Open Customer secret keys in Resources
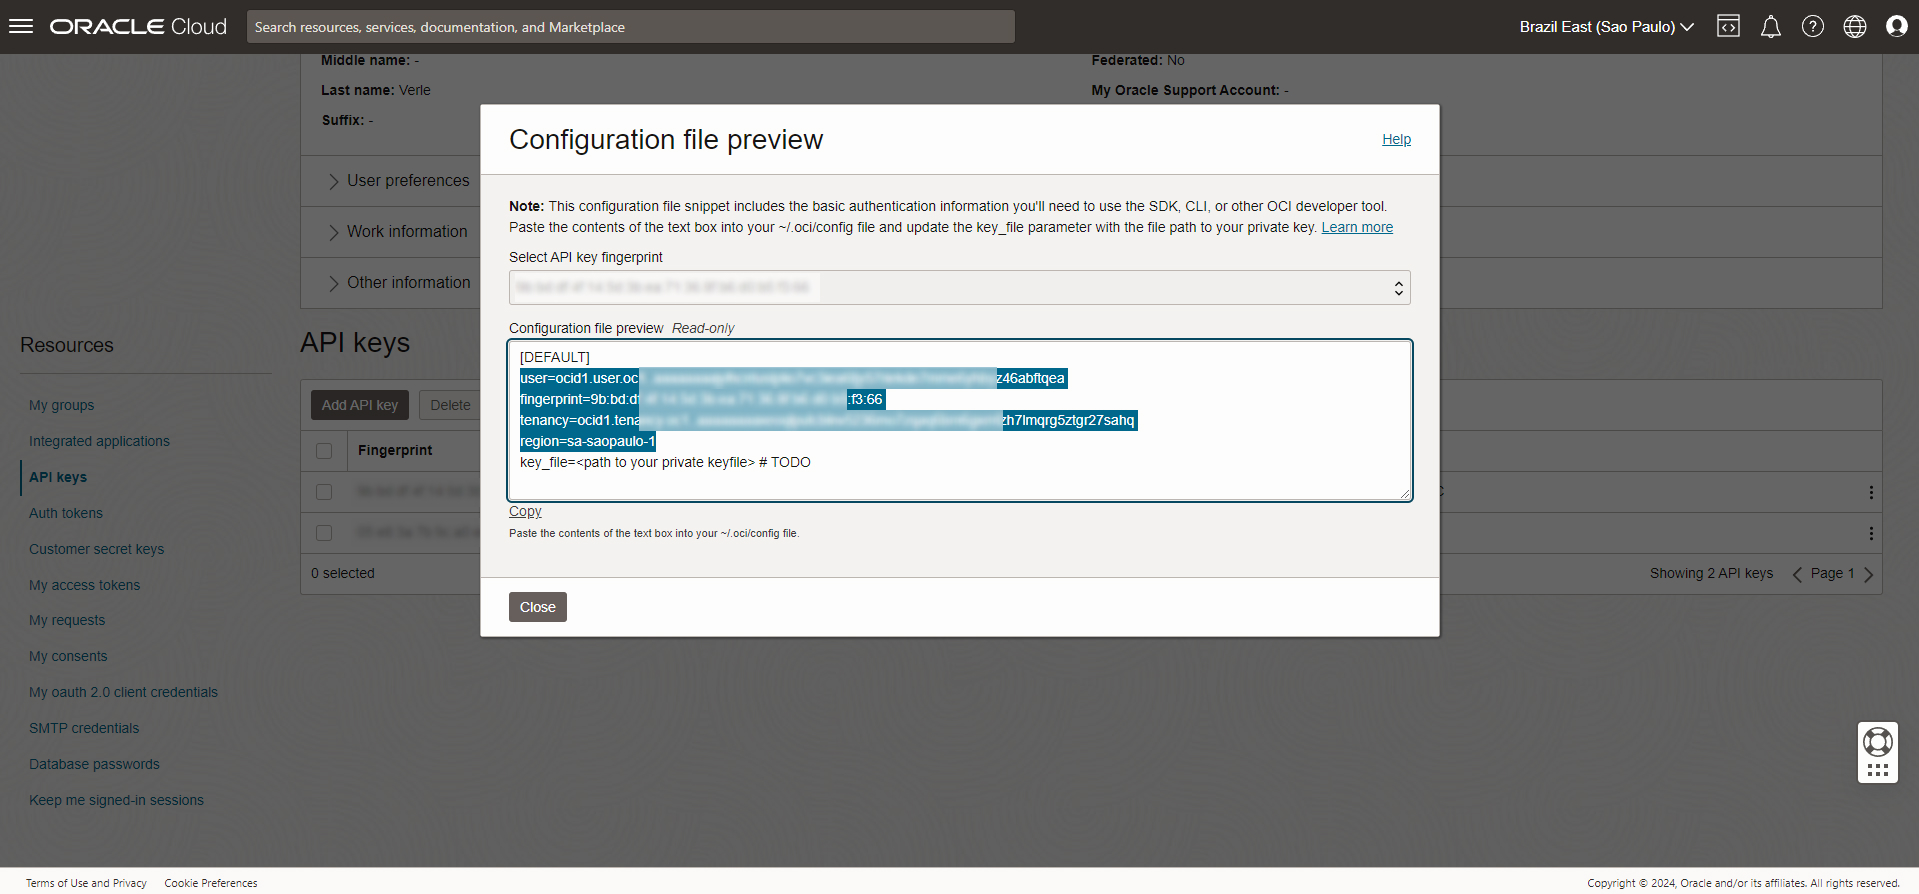 [96, 549]
